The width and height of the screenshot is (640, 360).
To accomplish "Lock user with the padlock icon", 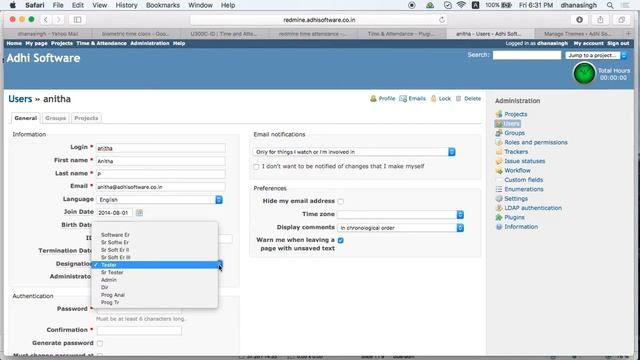I will point(433,98).
